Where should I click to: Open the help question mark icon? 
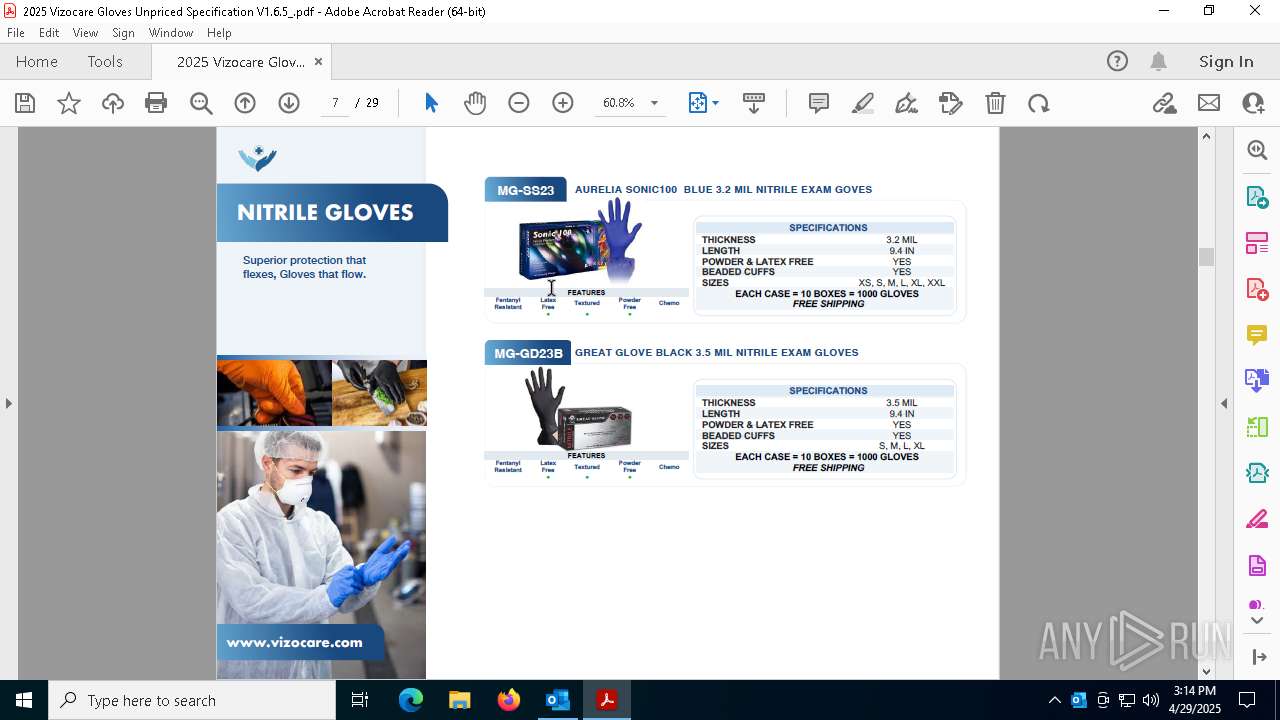(x=1117, y=61)
